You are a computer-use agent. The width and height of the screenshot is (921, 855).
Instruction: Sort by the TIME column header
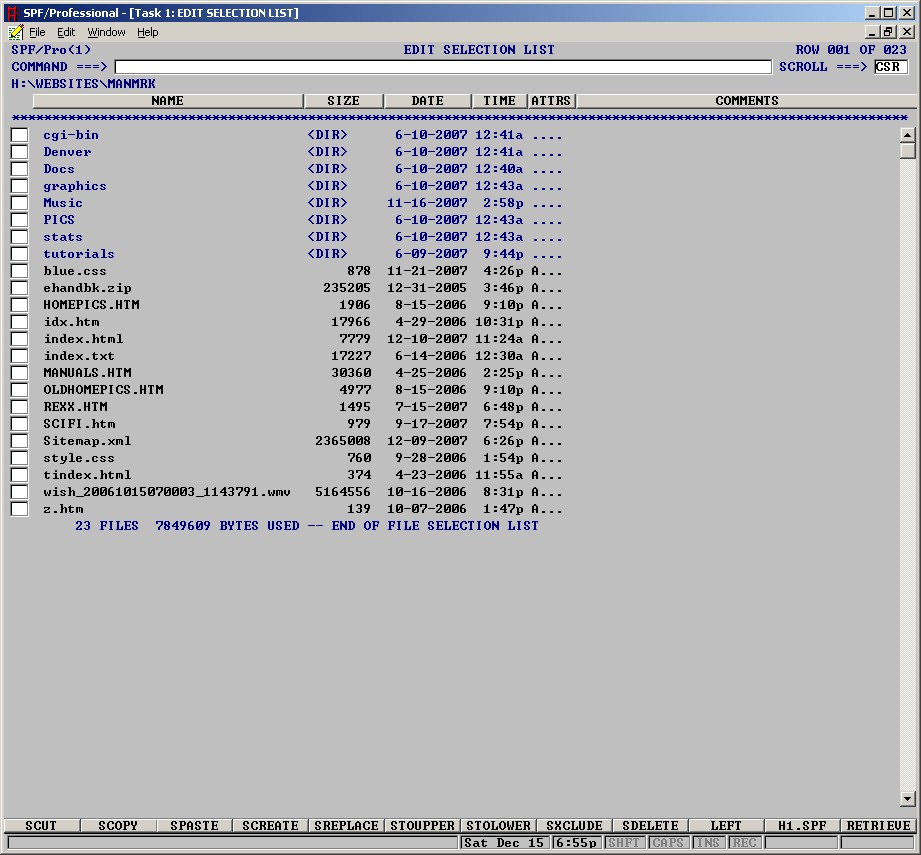(499, 101)
